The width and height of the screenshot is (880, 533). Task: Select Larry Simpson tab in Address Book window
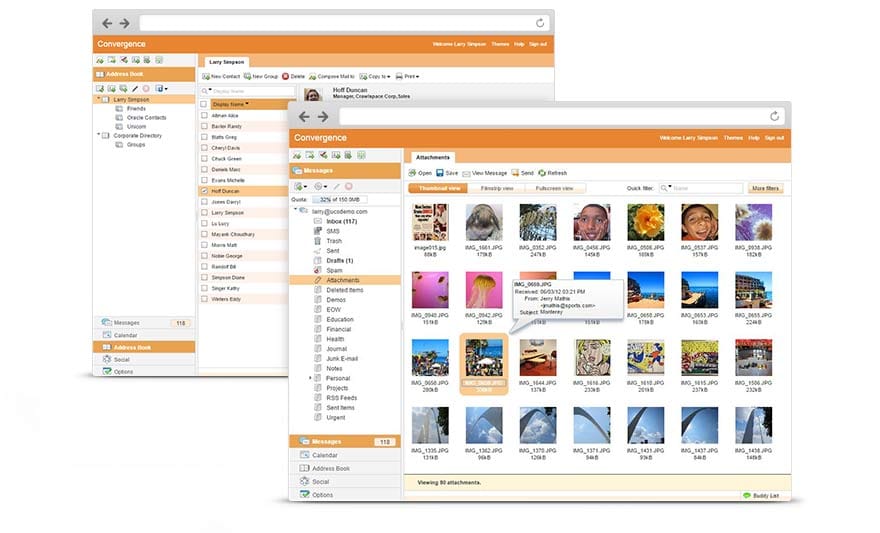coord(227,62)
